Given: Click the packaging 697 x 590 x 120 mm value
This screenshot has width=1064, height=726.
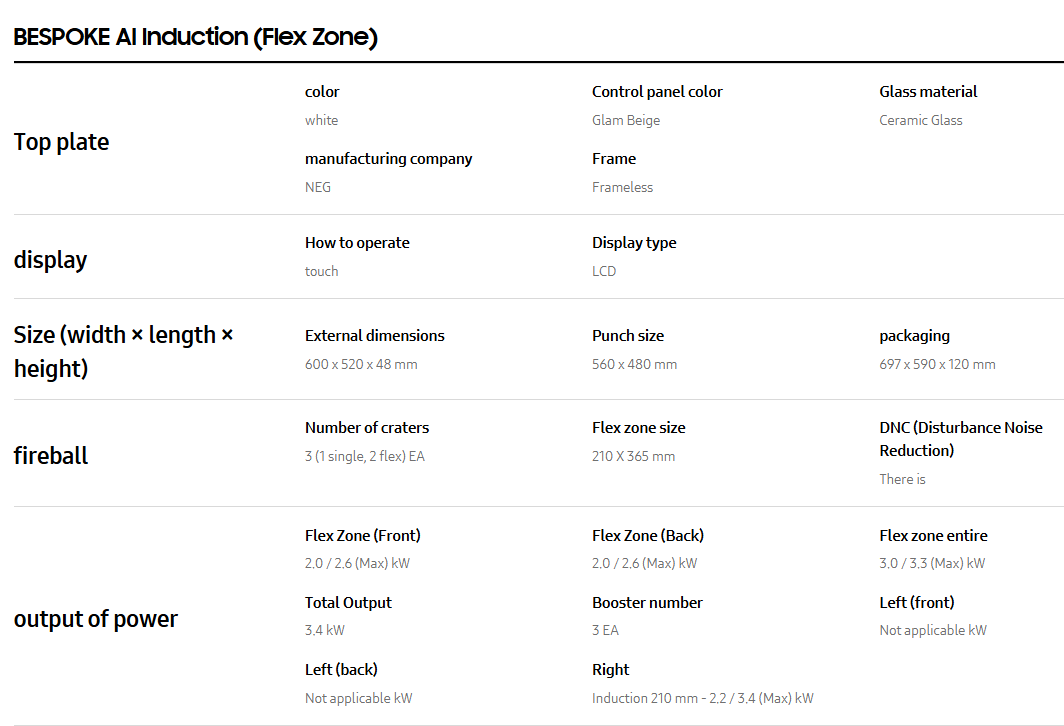Looking at the screenshot, I should 937,364.
